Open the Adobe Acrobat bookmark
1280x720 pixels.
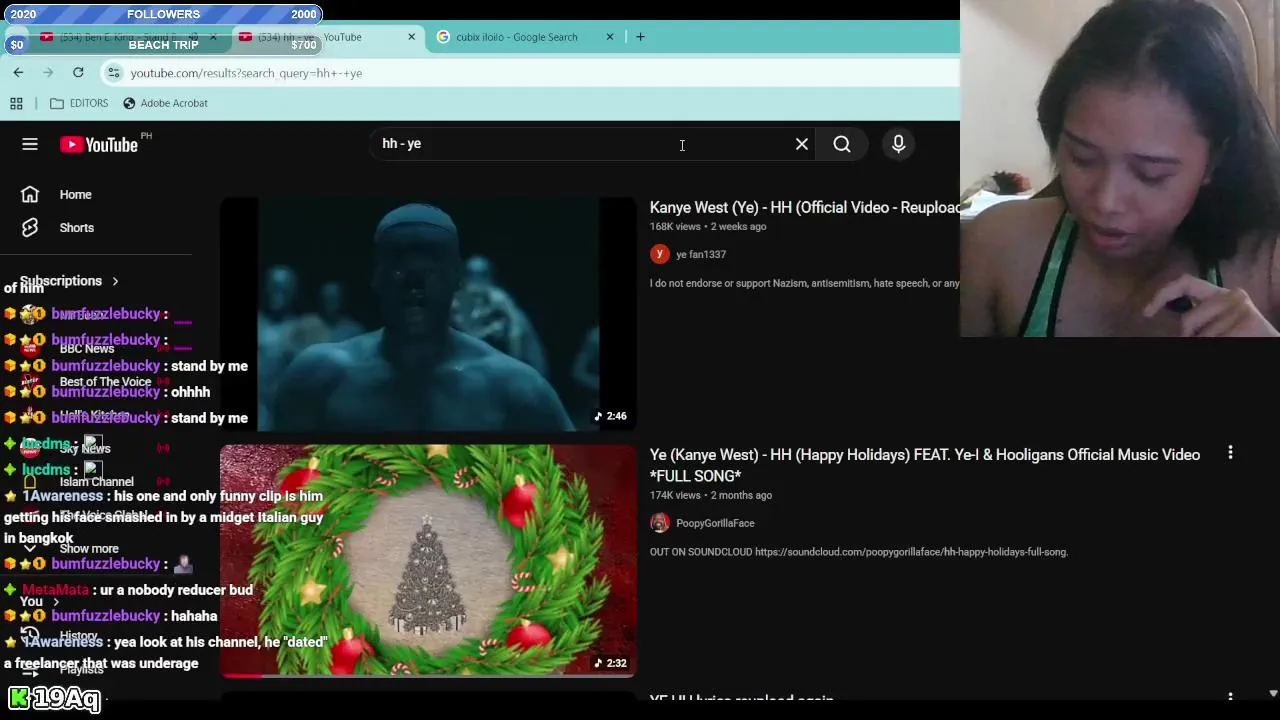(x=165, y=103)
